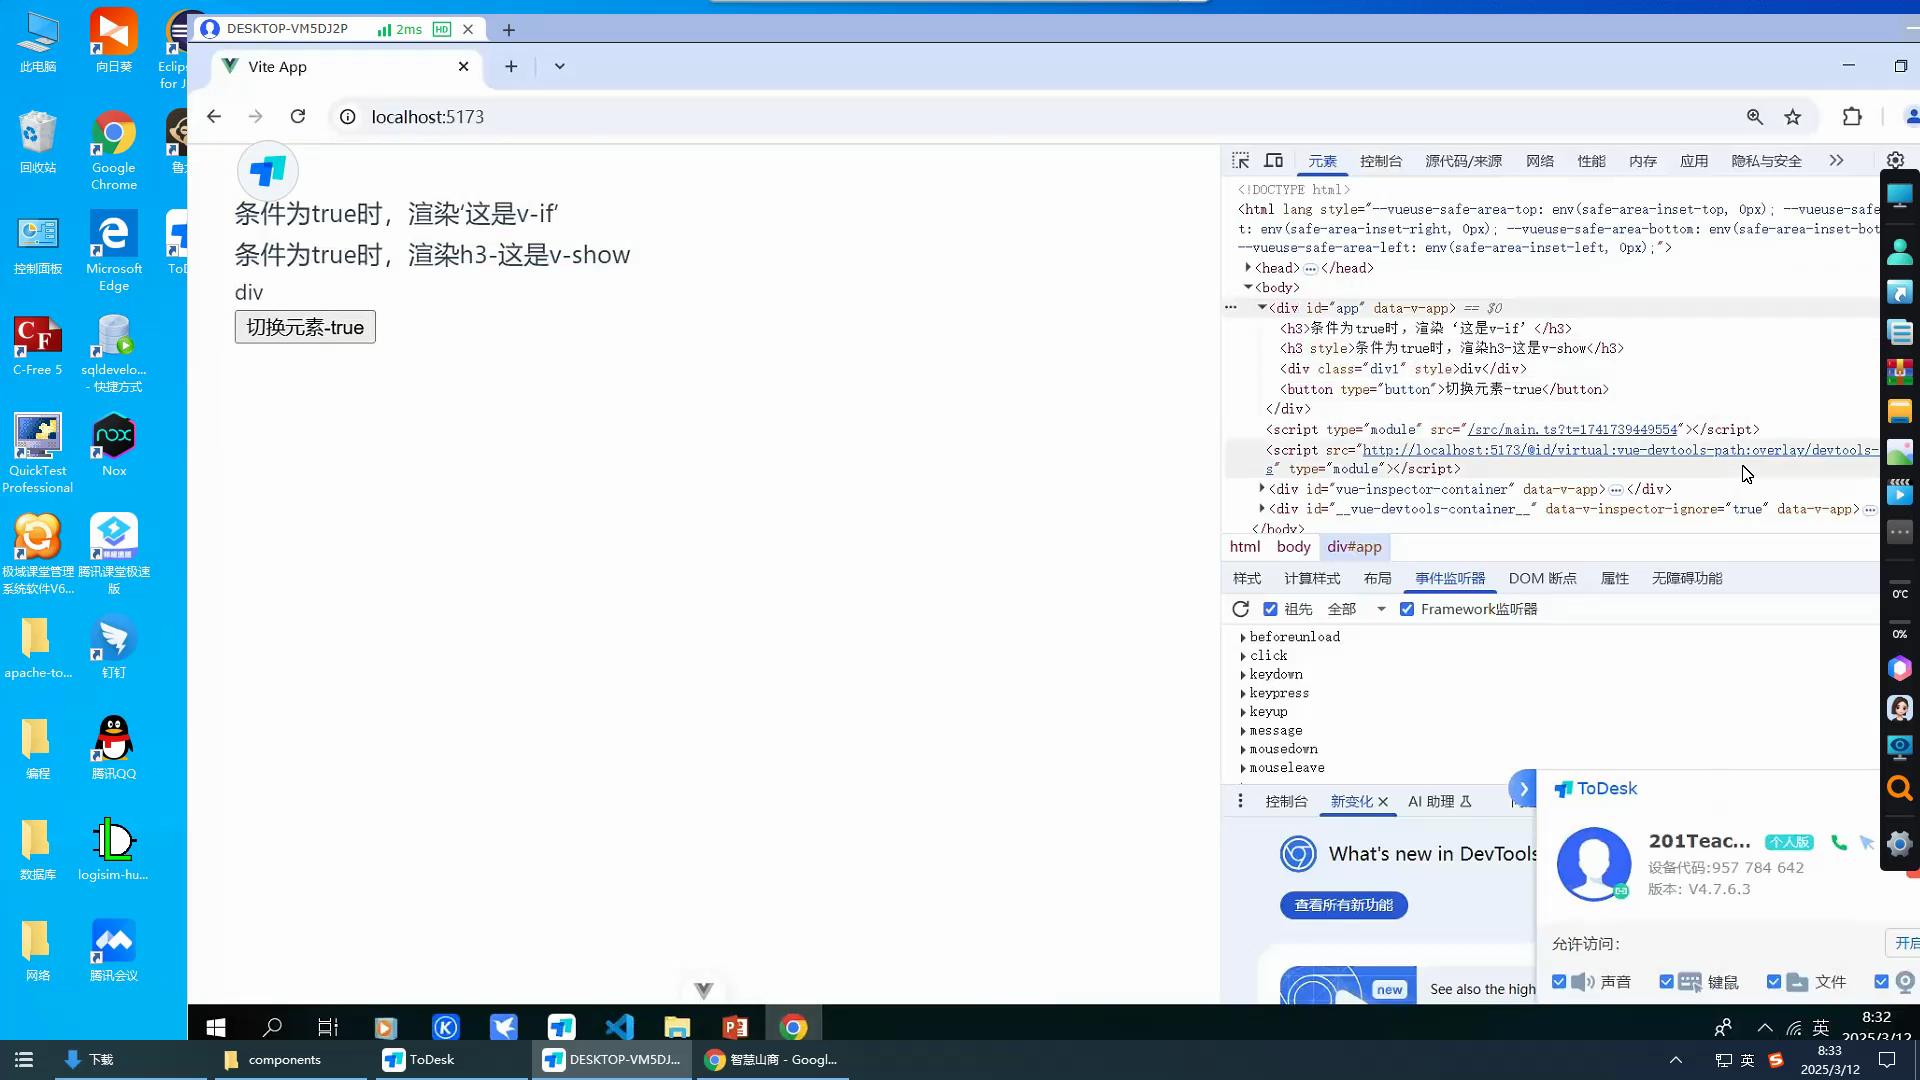The width and height of the screenshot is (1920, 1080).
Task: Toggle the 声音 sound permission checkbox
Action: tap(1559, 982)
